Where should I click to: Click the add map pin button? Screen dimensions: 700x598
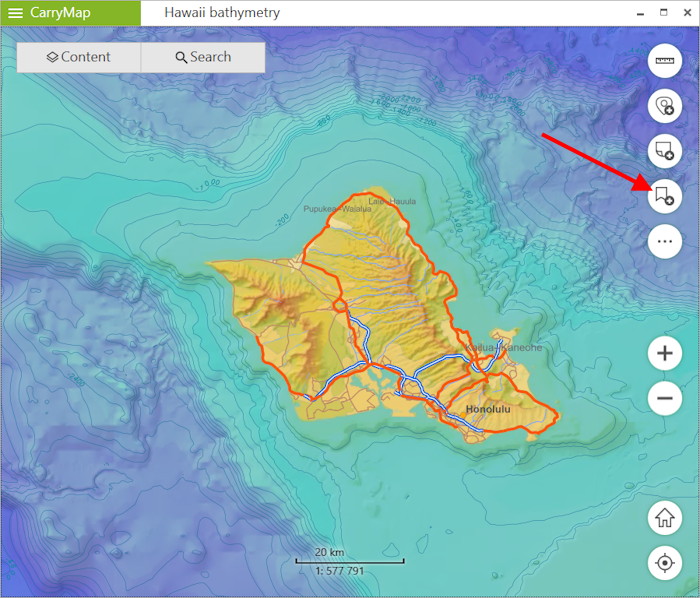coord(664,106)
